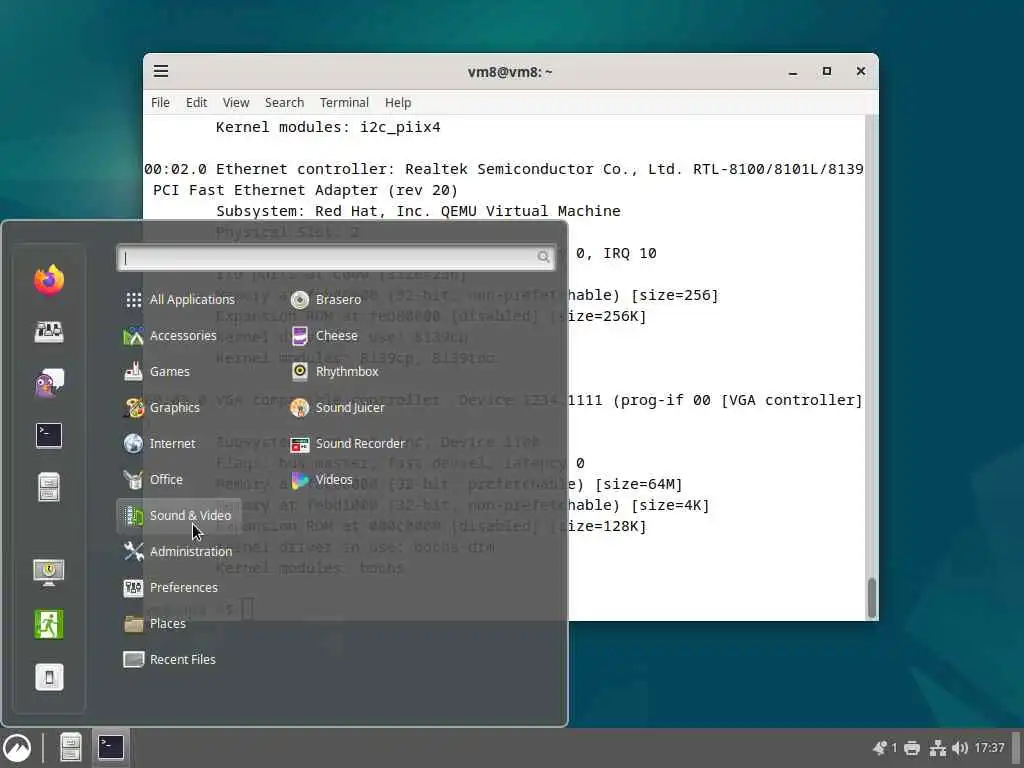Open the terminal hamburger menu button

pos(161,71)
